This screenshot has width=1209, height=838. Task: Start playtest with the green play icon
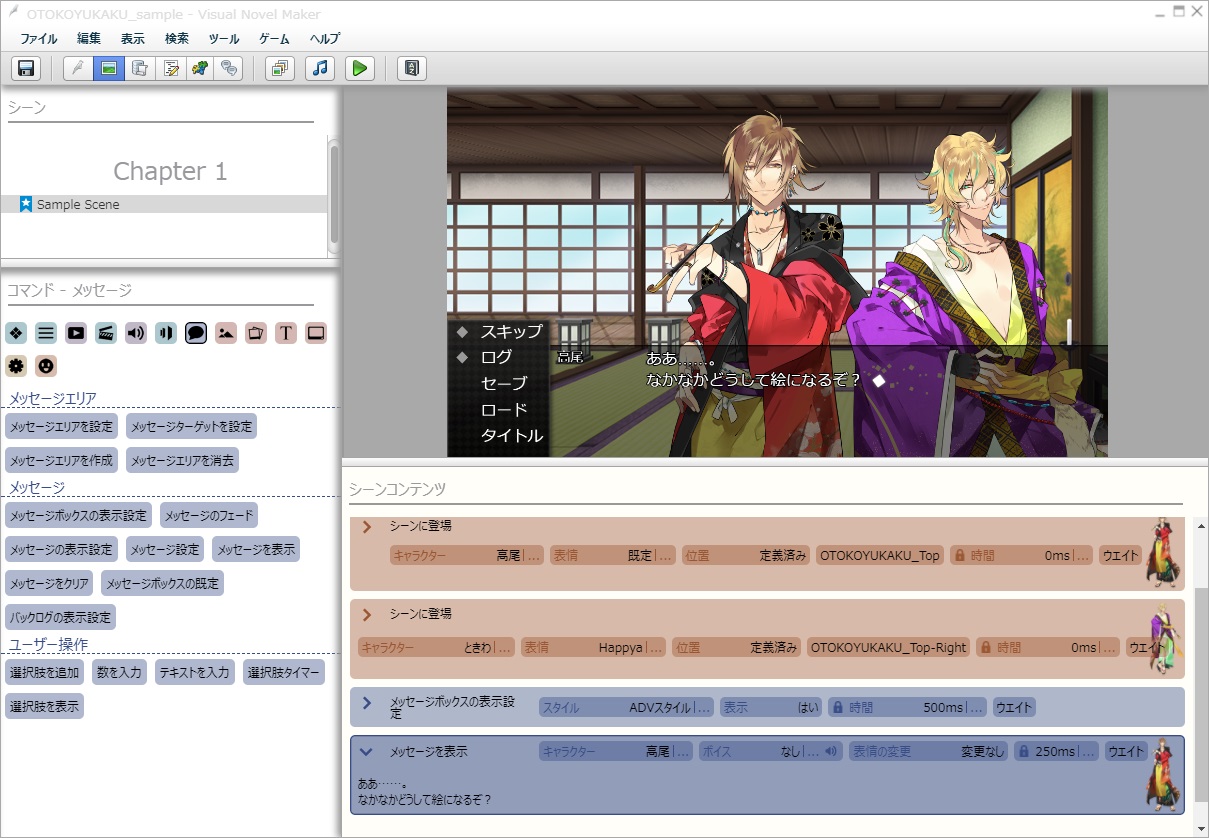pos(359,68)
